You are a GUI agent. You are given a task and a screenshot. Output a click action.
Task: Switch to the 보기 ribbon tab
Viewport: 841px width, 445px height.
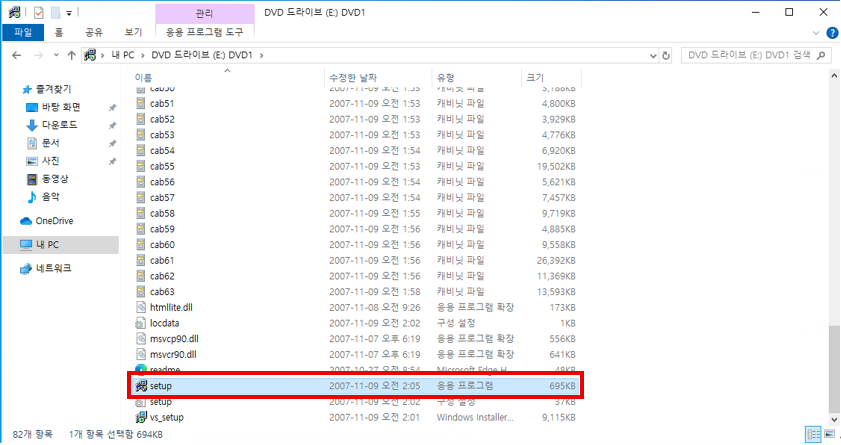132,32
